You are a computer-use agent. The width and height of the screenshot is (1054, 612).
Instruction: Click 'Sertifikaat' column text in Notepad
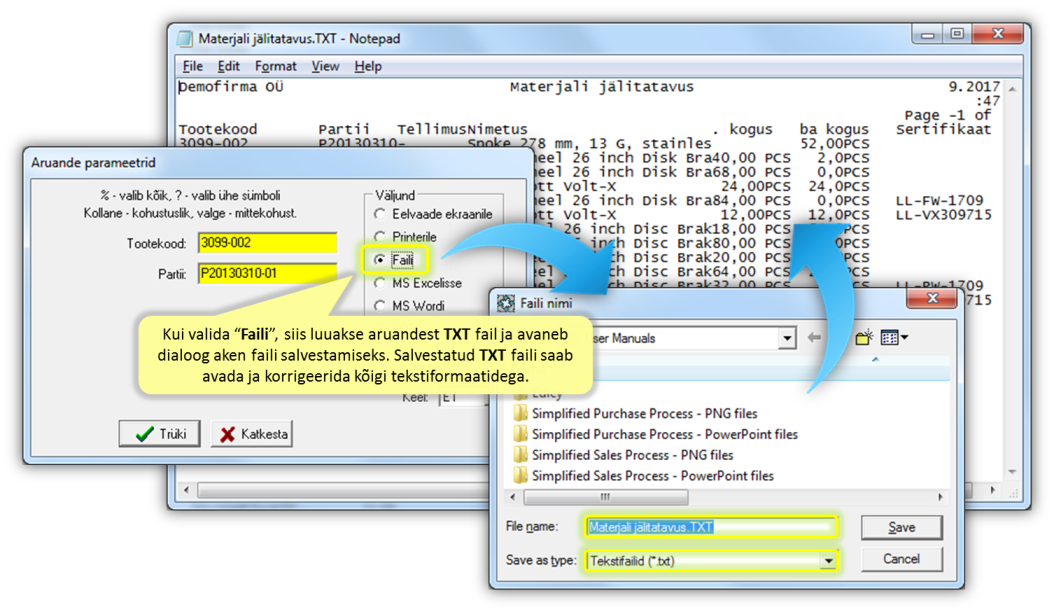pyautogui.click(x=943, y=129)
